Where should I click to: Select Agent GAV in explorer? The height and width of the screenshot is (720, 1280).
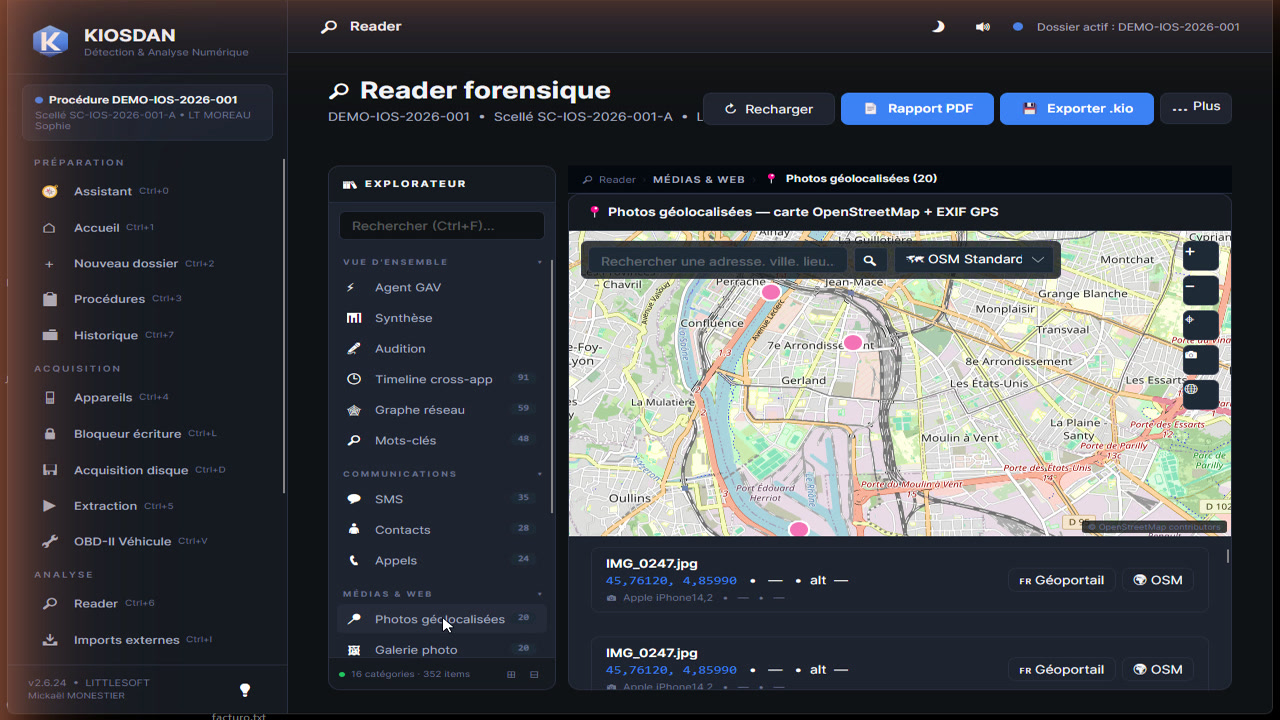pyautogui.click(x=440, y=287)
